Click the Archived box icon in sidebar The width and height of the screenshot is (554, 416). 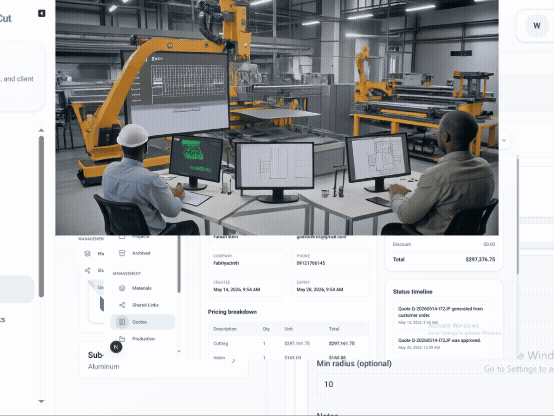point(122,253)
